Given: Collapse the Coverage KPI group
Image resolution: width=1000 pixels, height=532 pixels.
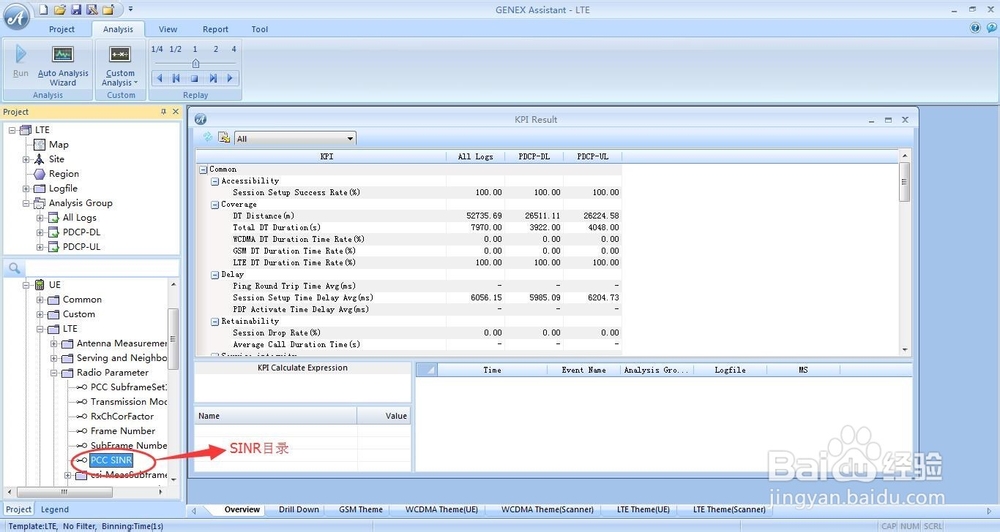Looking at the screenshot, I should pos(215,205).
